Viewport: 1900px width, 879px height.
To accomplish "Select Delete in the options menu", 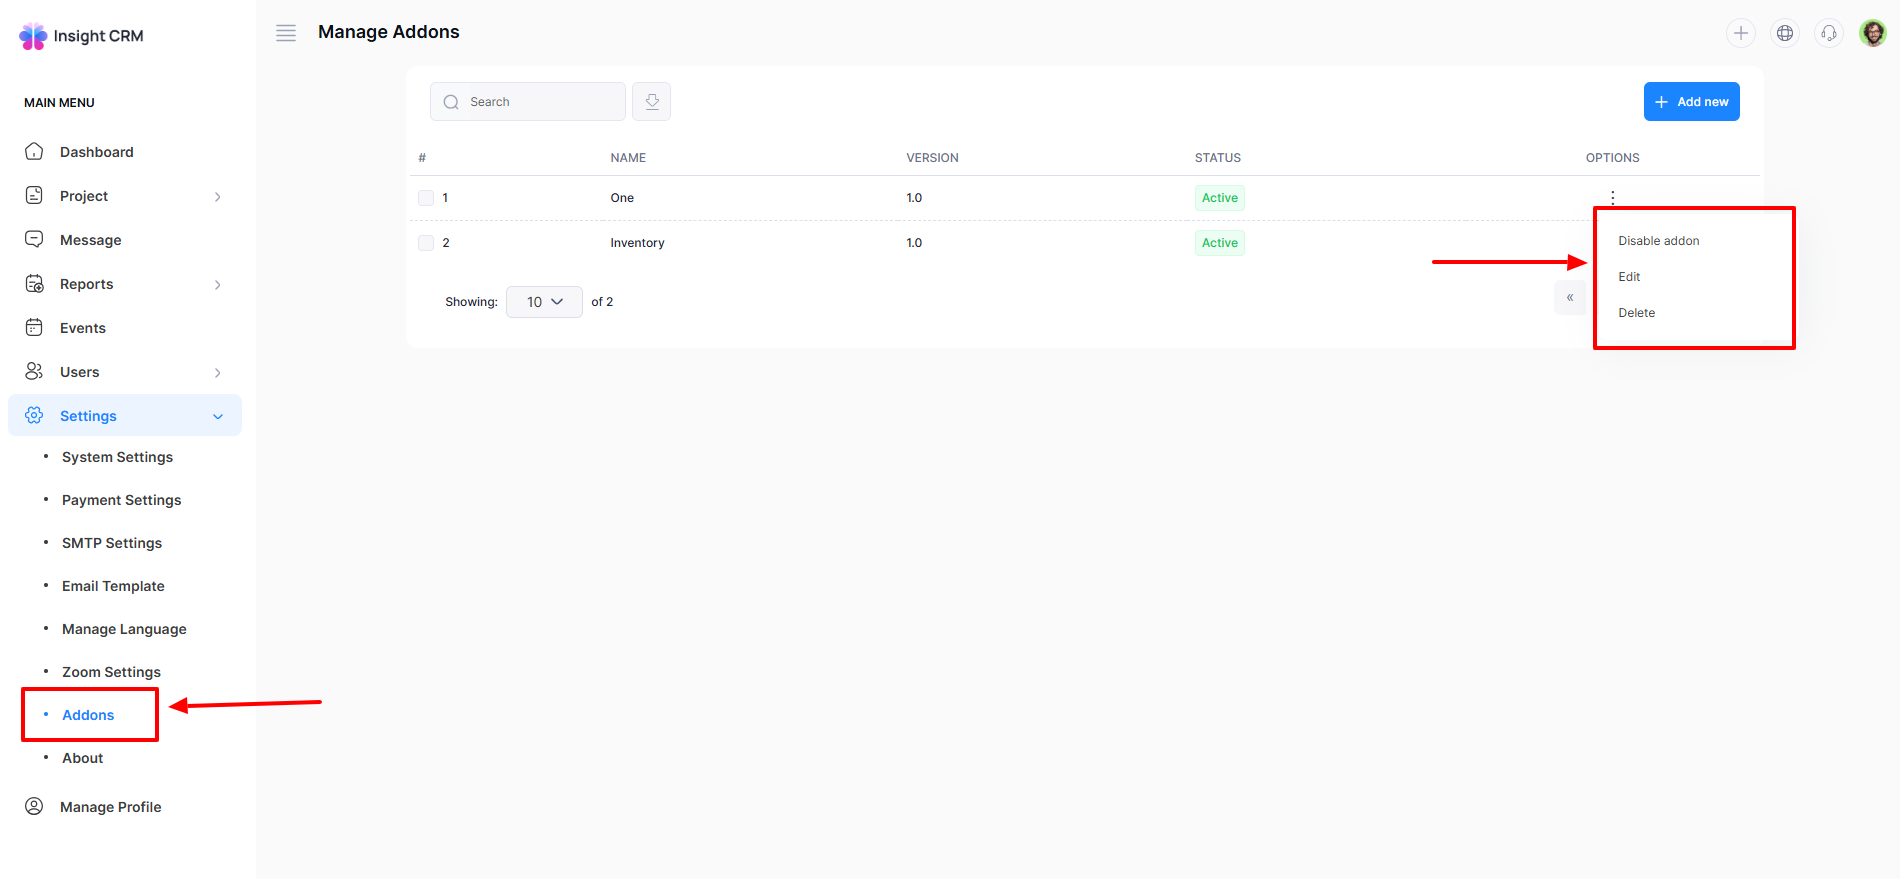I will click(x=1636, y=313).
